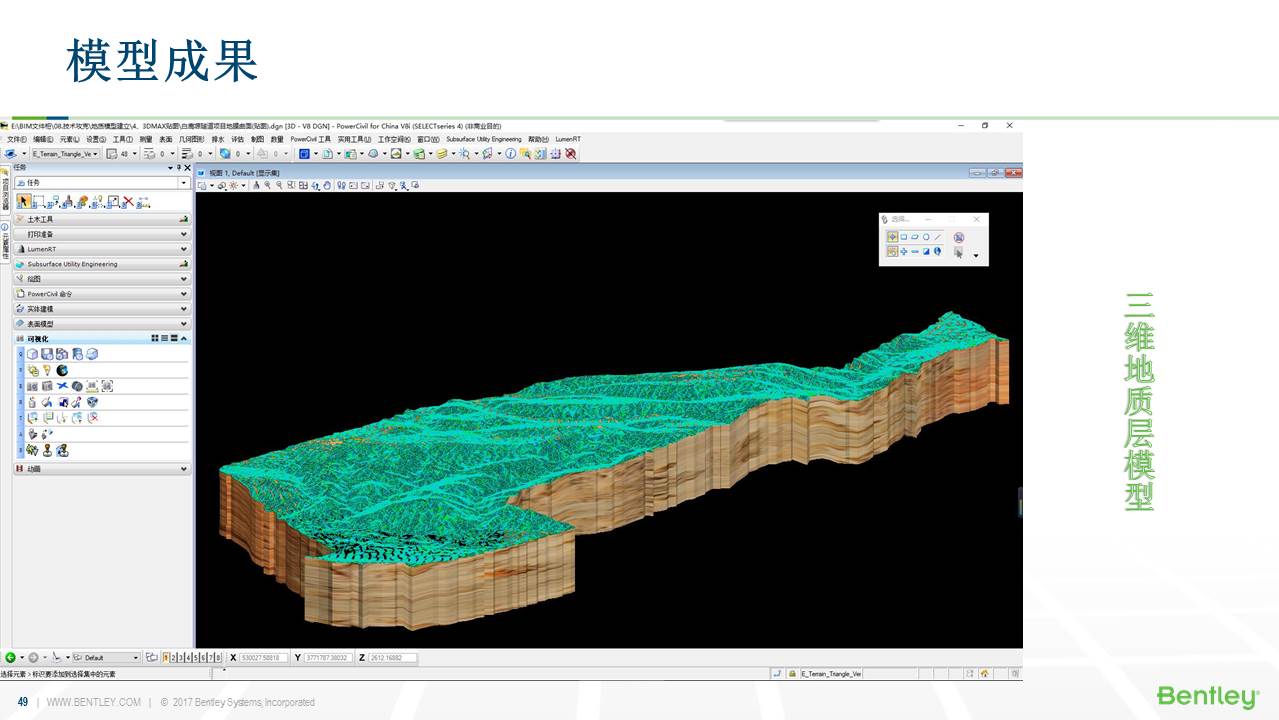Click the Y coordinate input field
Screen dimensions: 1279x720
pos(328,658)
